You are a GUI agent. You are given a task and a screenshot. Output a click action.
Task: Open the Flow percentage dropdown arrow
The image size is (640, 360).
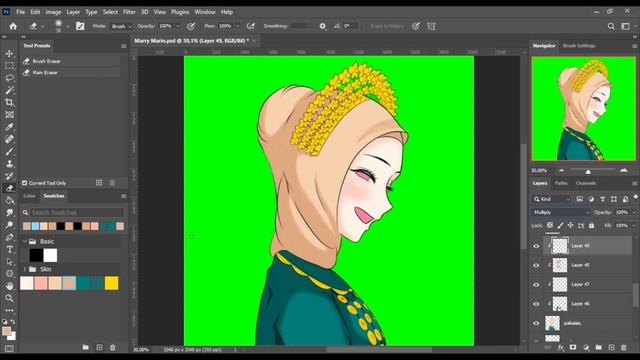point(238,26)
